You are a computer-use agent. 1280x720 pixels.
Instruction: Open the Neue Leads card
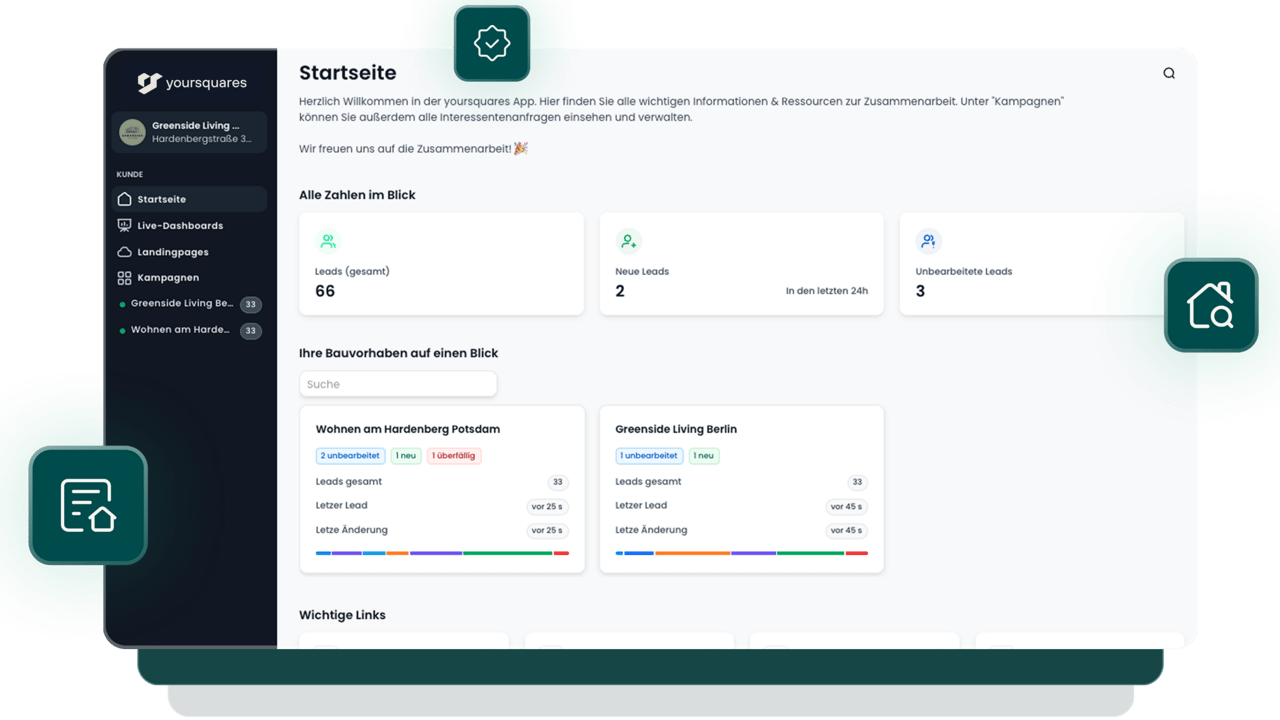[741, 264]
